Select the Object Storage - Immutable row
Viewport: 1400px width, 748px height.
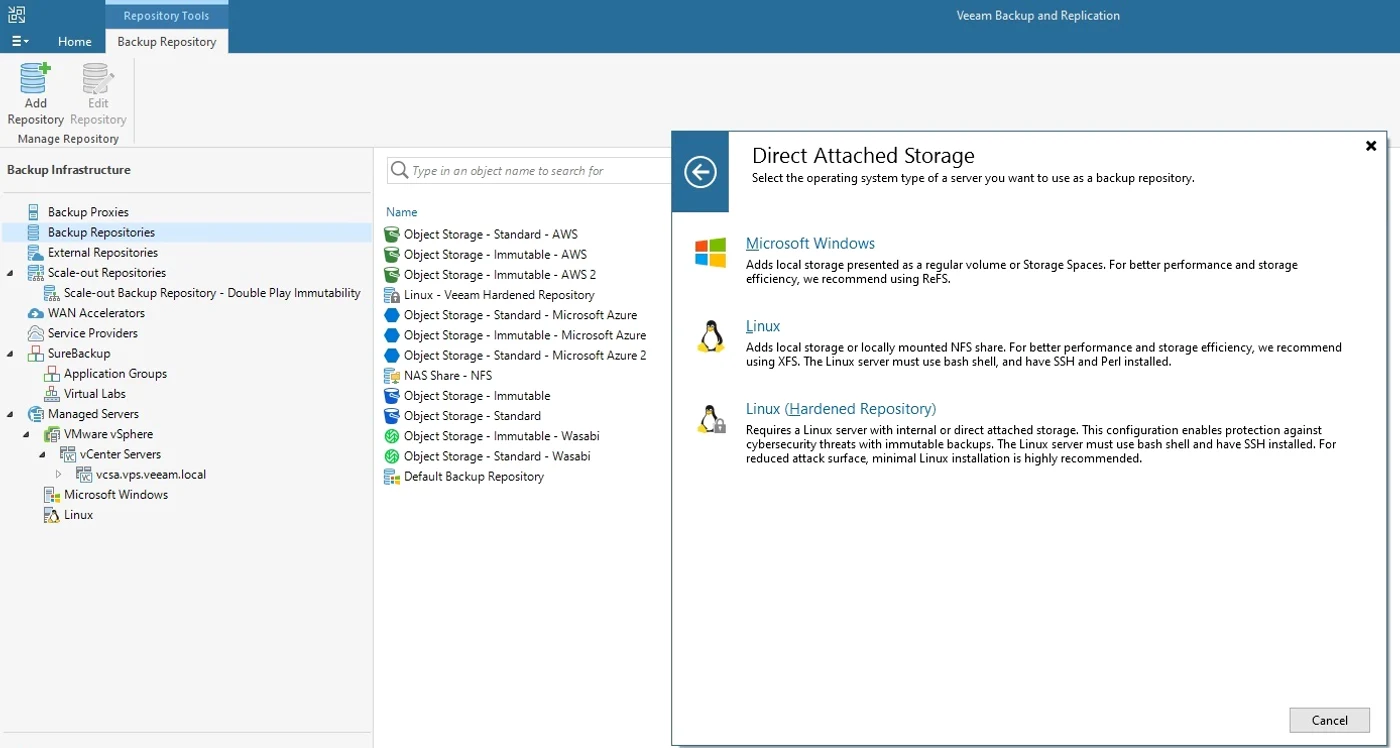point(477,396)
